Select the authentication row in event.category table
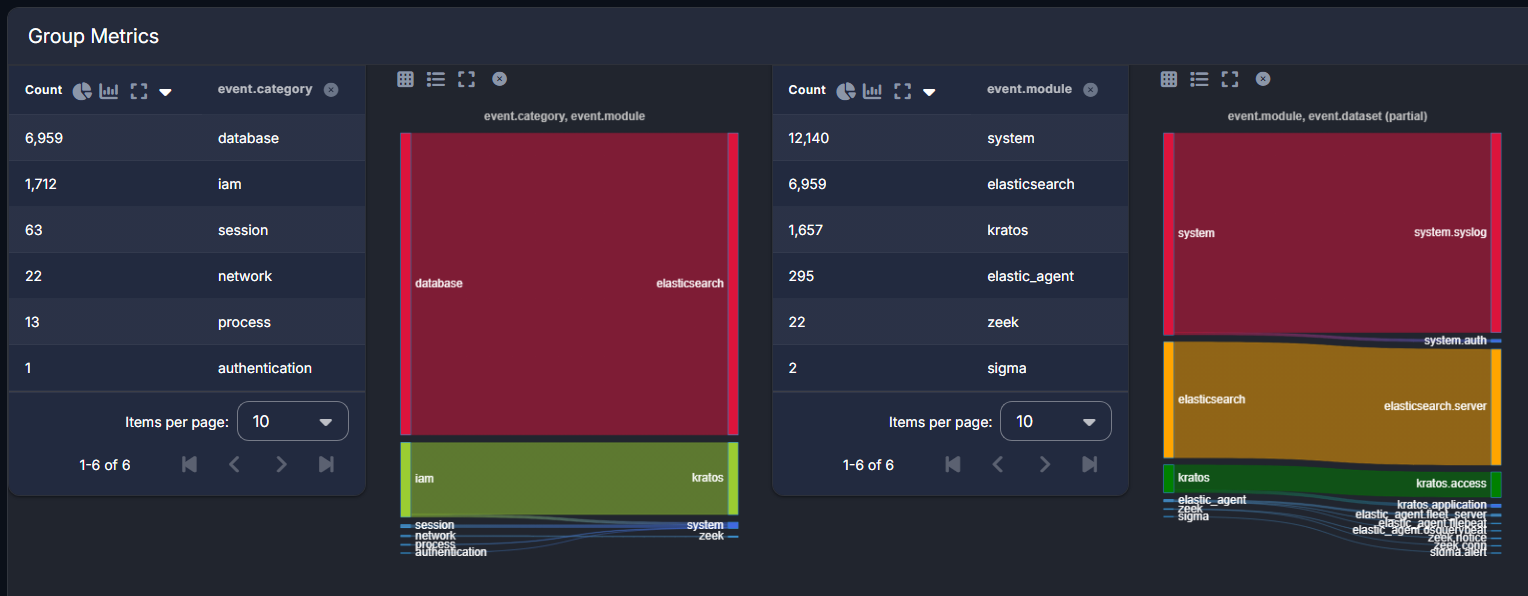This screenshot has width=1528, height=596. [x=187, y=368]
